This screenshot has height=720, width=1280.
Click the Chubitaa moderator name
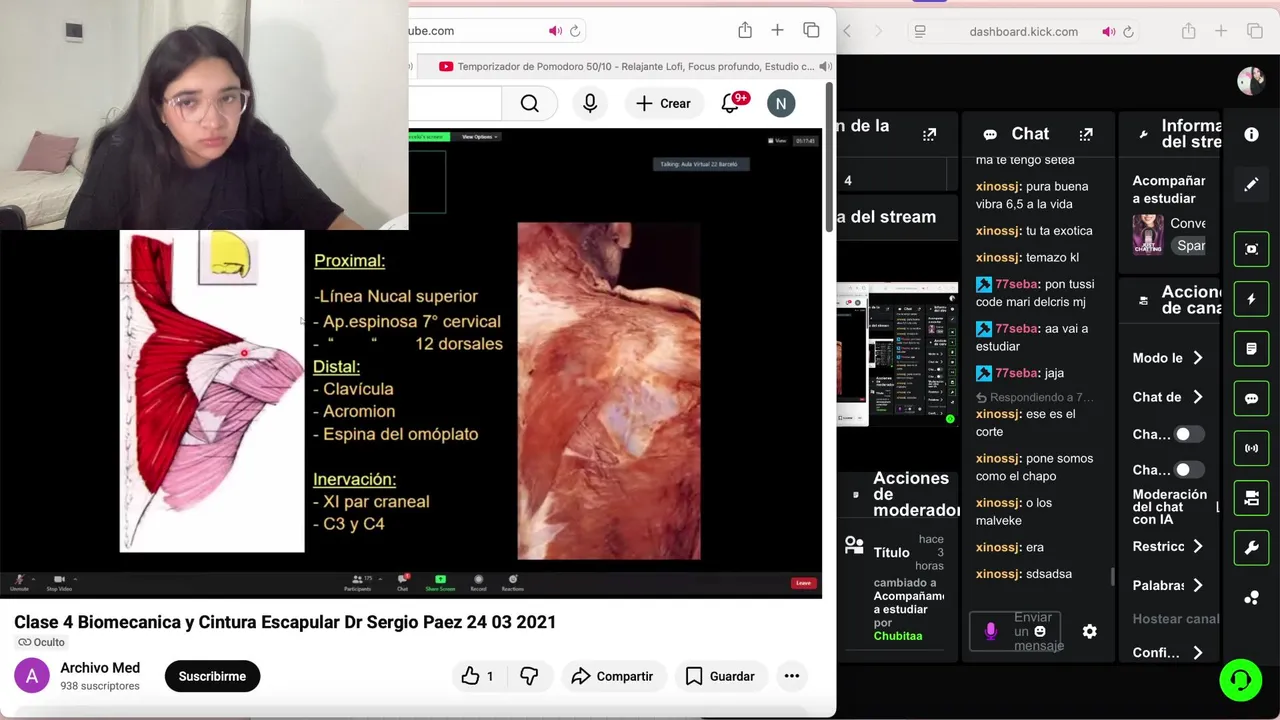pos(898,636)
